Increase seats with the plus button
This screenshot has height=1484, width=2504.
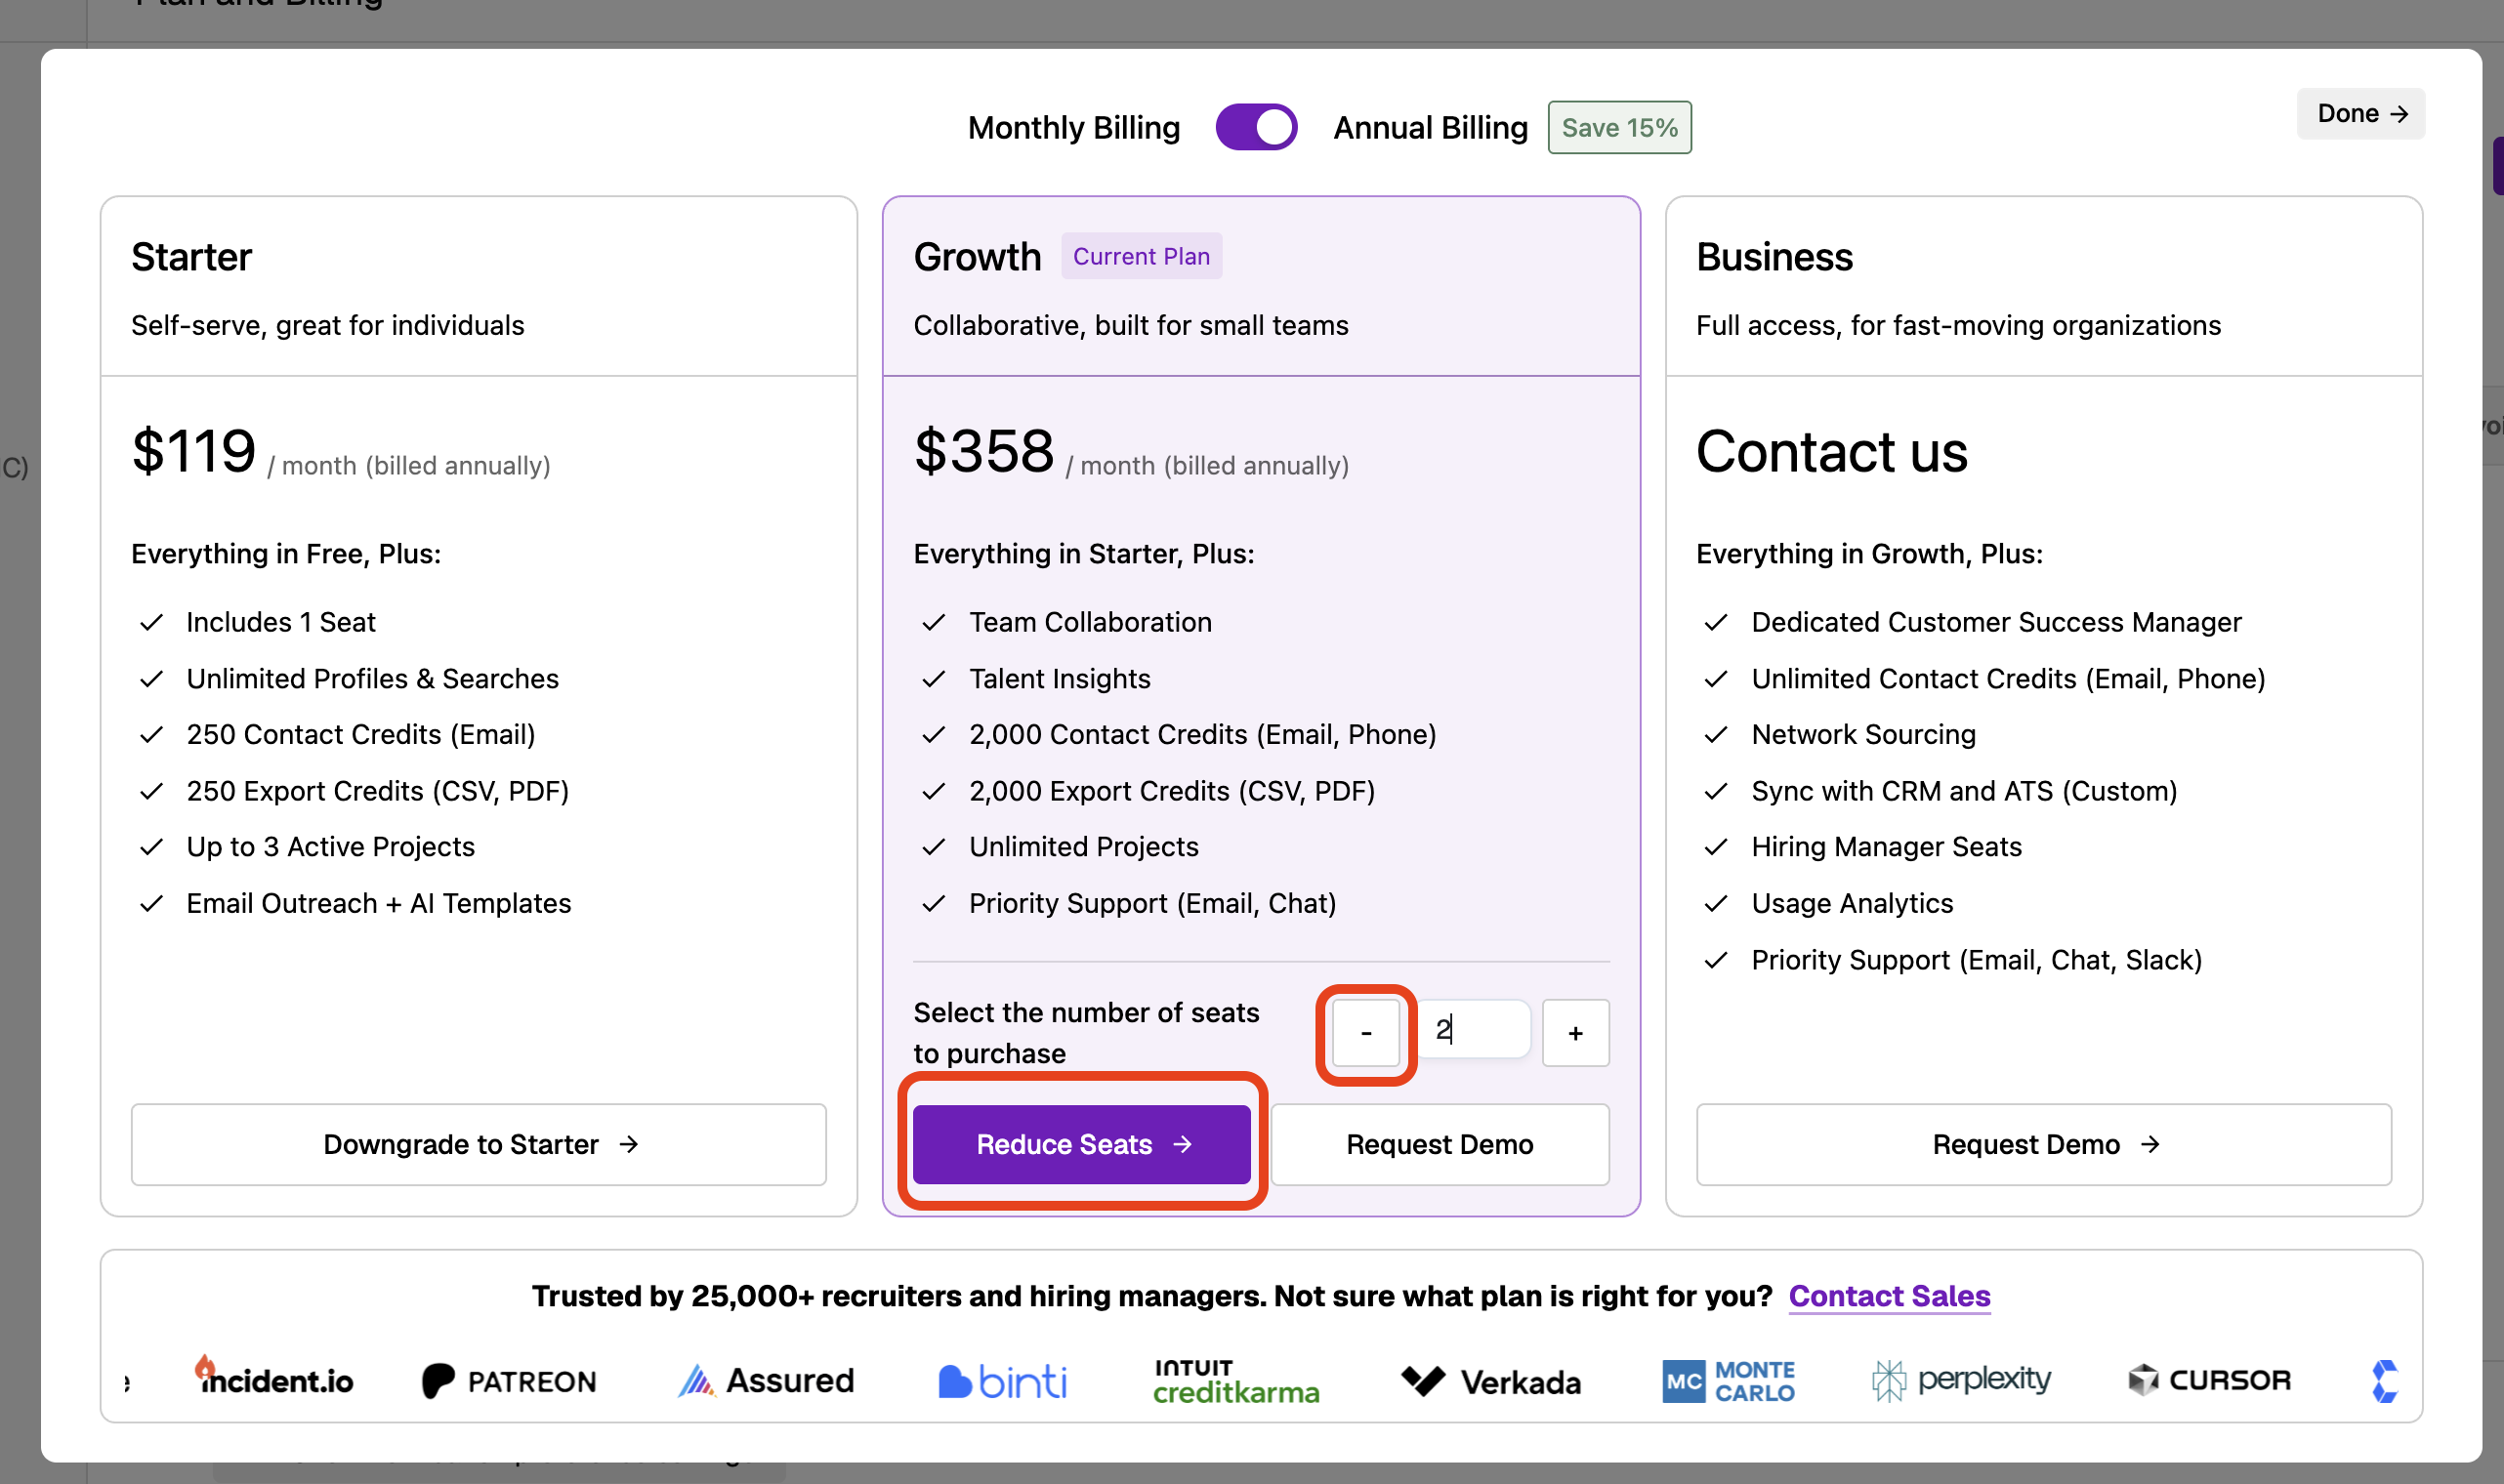pos(1575,1033)
